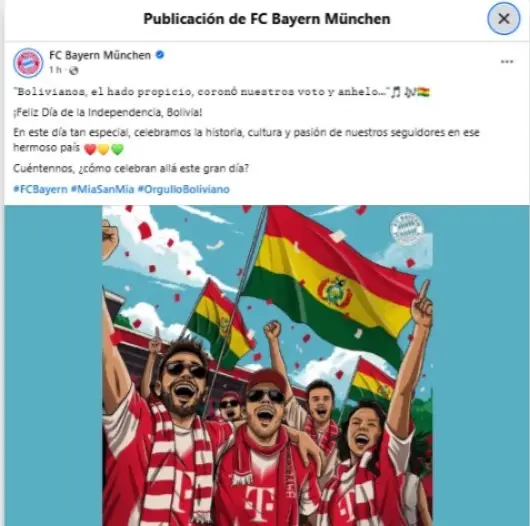
Task: Click the Bolivian flag emoji in post
Action: [423, 92]
